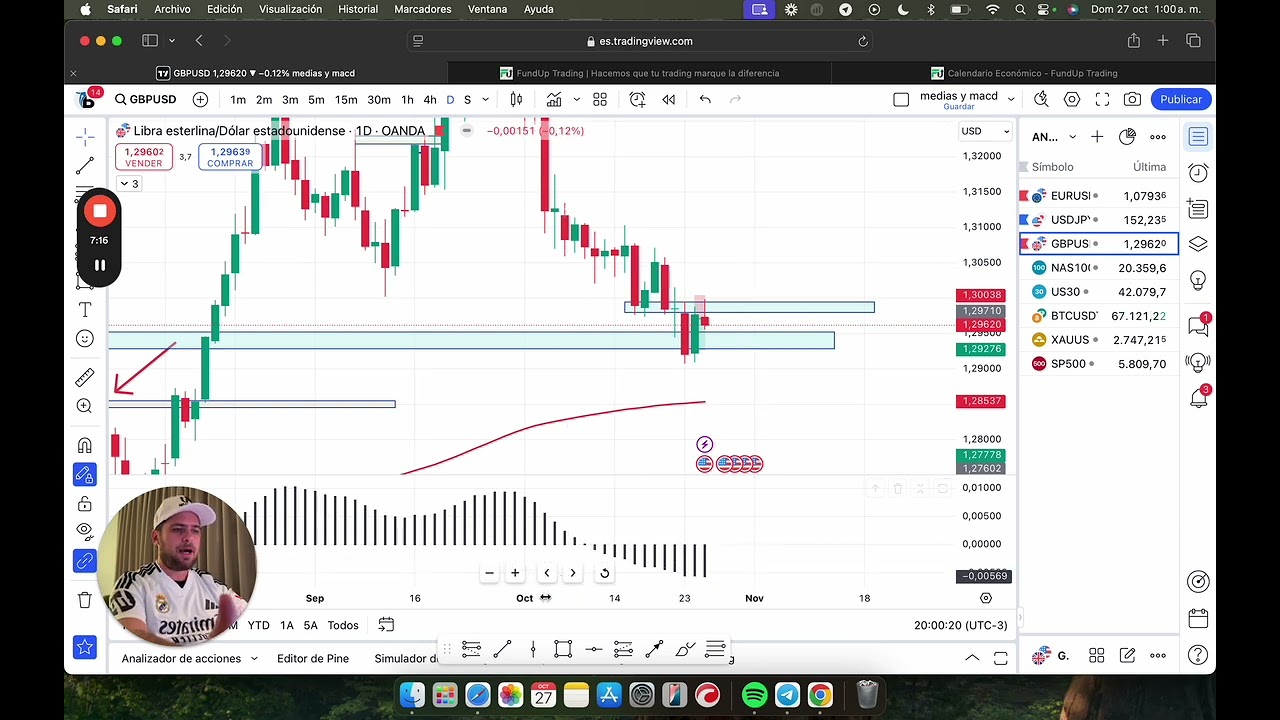Image resolution: width=1280 pixels, height=720 pixels.
Task: Undo the last chart action
Action: pyautogui.click(x=705, y=99)
